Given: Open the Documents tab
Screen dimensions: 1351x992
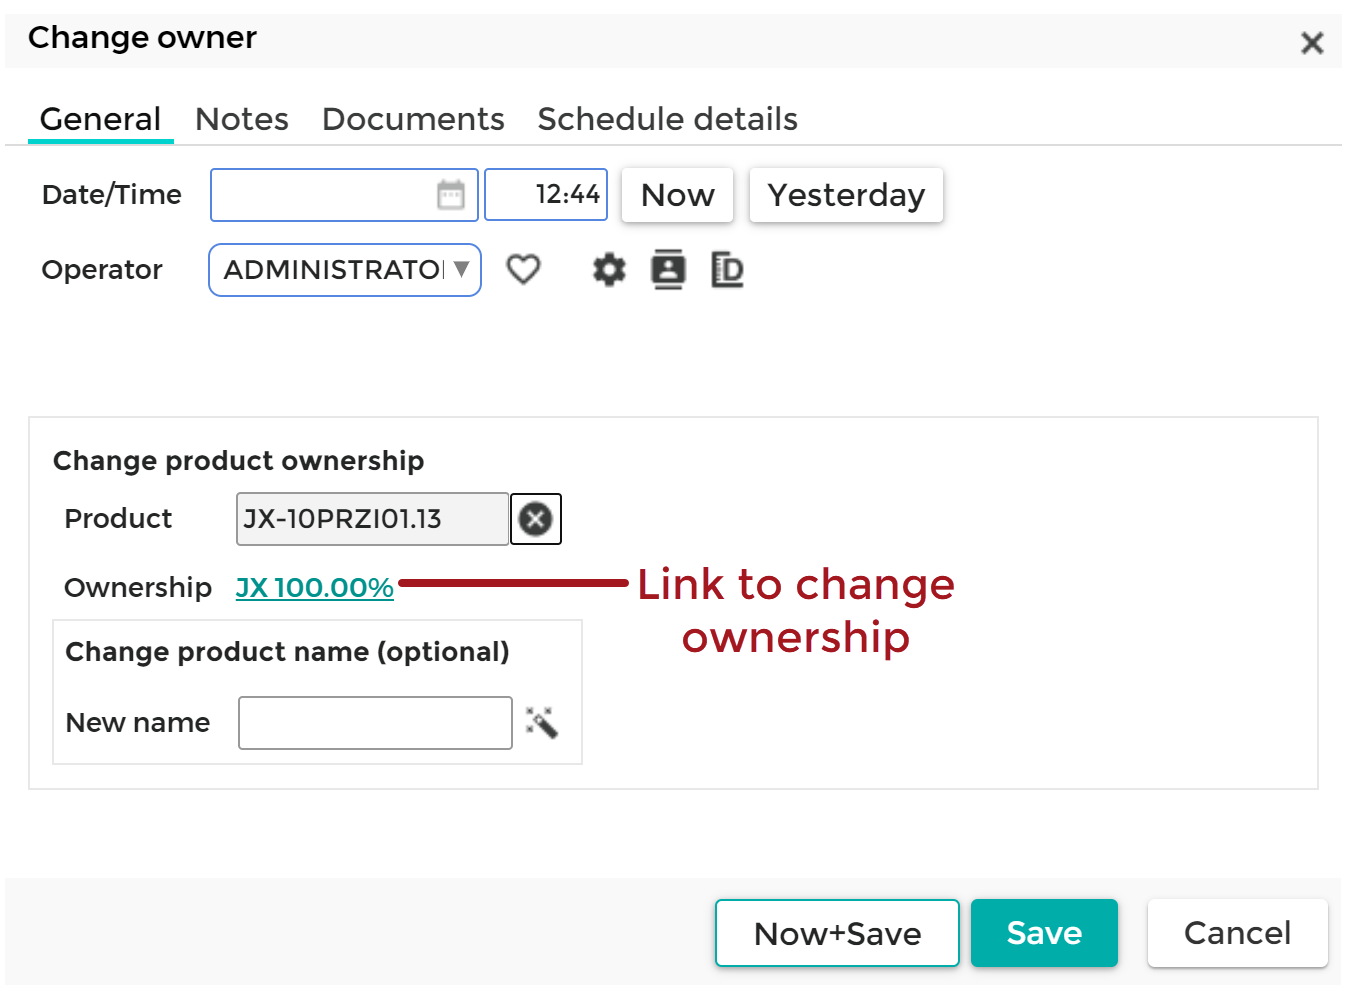Looking at the screenshot, I should [x=413, y=118].
